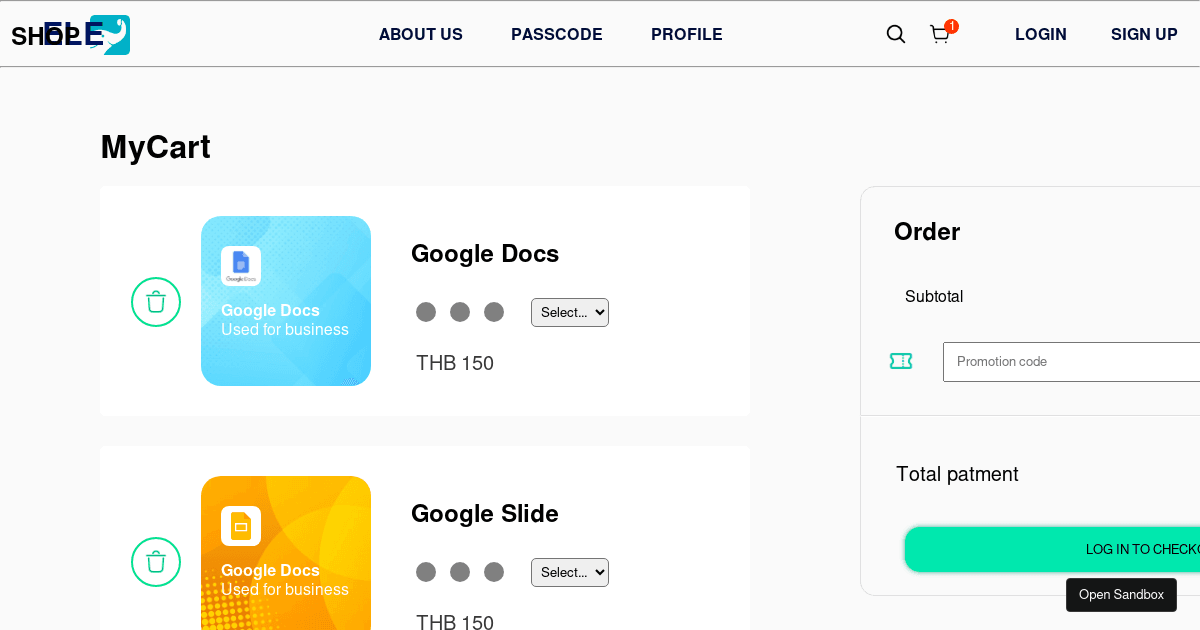1200x630 pixels.
Task: Select third gray dot of Google Slide
Action: pos(494,572)
